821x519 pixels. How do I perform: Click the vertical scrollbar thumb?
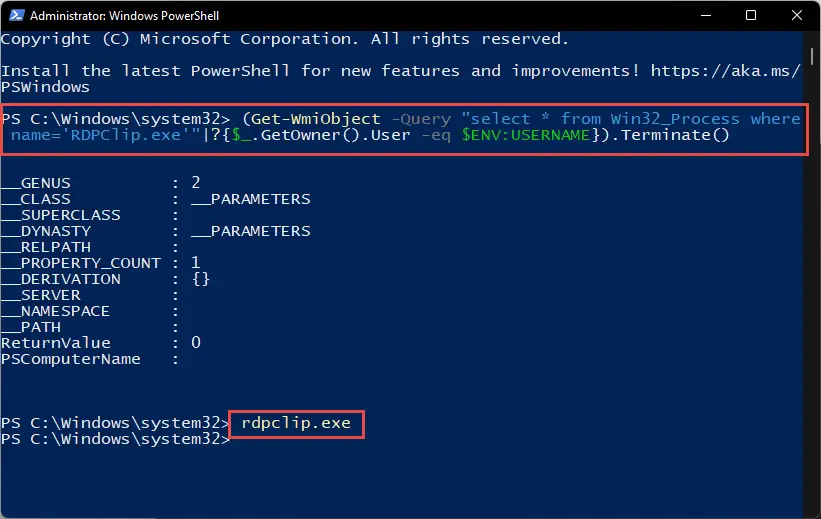click(x=812, y=56)
